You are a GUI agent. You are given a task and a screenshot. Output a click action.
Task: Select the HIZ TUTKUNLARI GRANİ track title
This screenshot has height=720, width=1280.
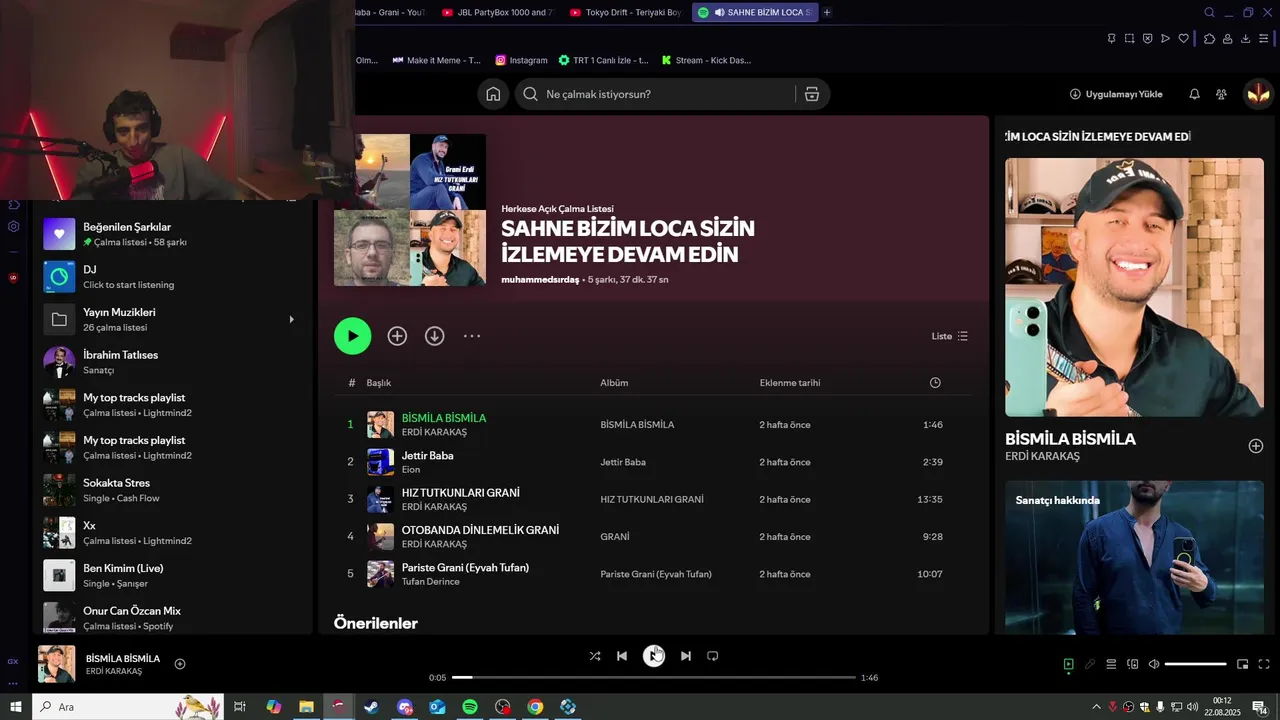460,493
